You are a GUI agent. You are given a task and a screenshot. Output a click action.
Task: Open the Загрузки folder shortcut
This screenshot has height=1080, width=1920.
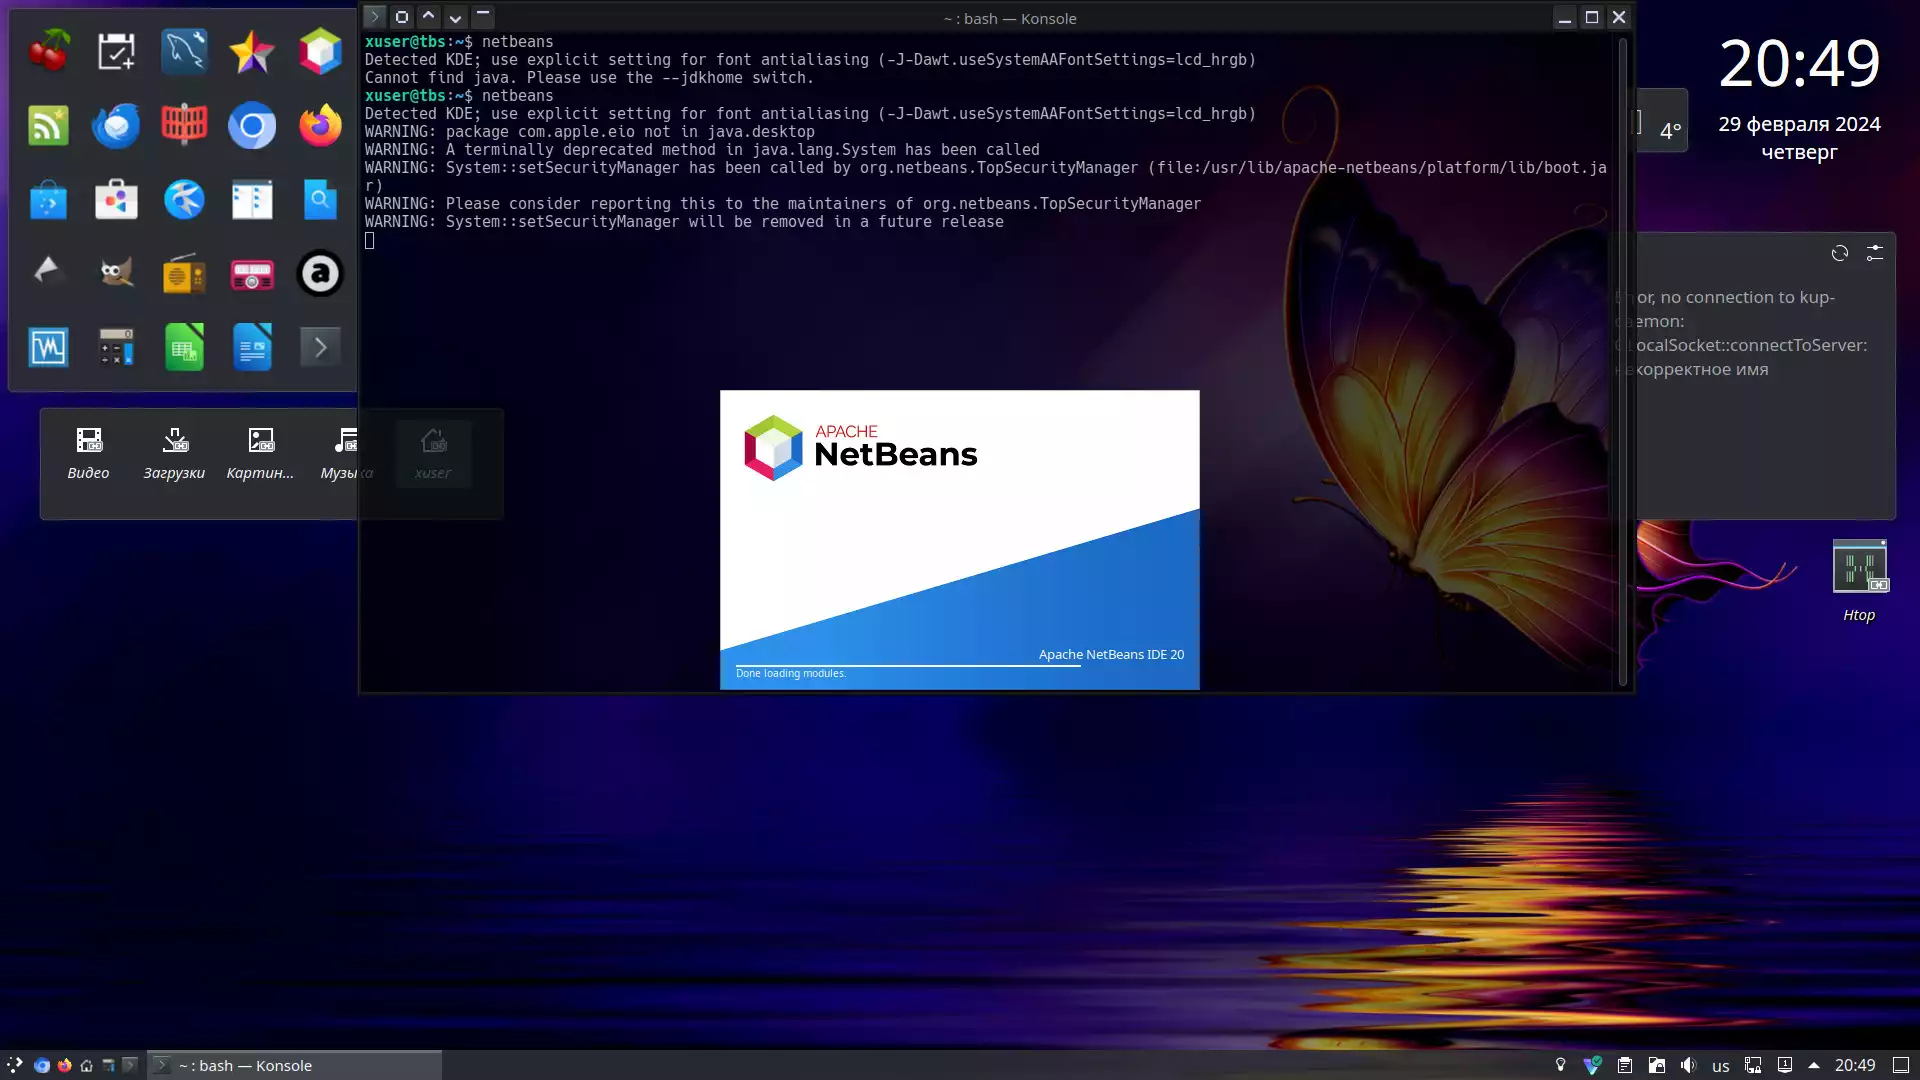point(174,455)
